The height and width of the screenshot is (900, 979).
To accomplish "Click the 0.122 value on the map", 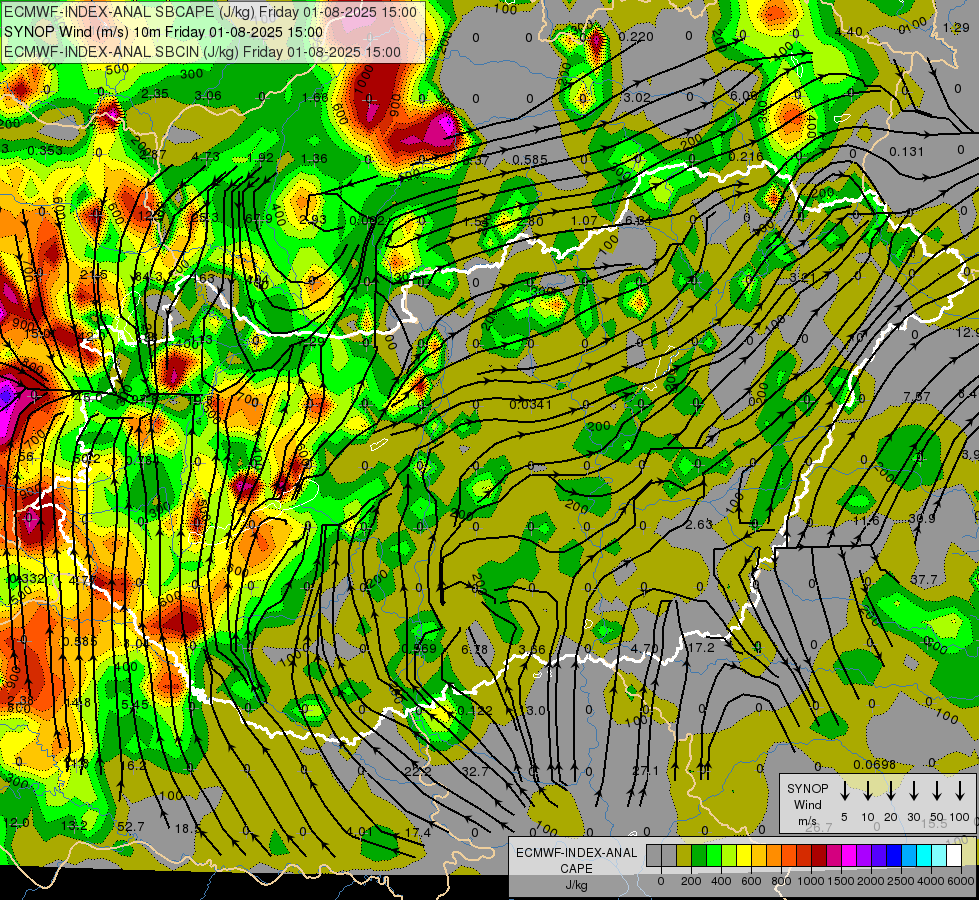I will click(x=475, y=711).
